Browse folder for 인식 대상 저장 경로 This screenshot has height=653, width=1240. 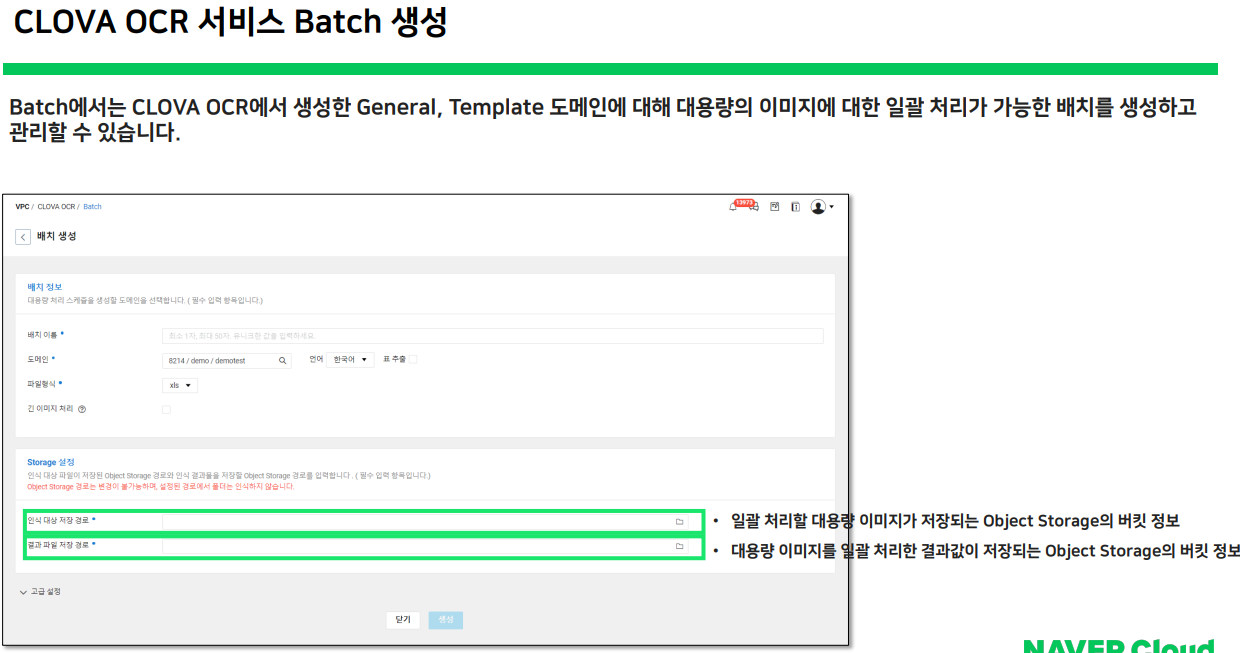tap(679, 521)
